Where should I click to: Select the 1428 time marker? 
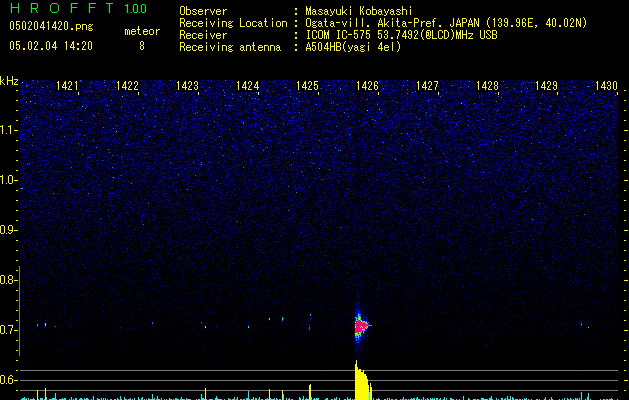pos(487,87)
